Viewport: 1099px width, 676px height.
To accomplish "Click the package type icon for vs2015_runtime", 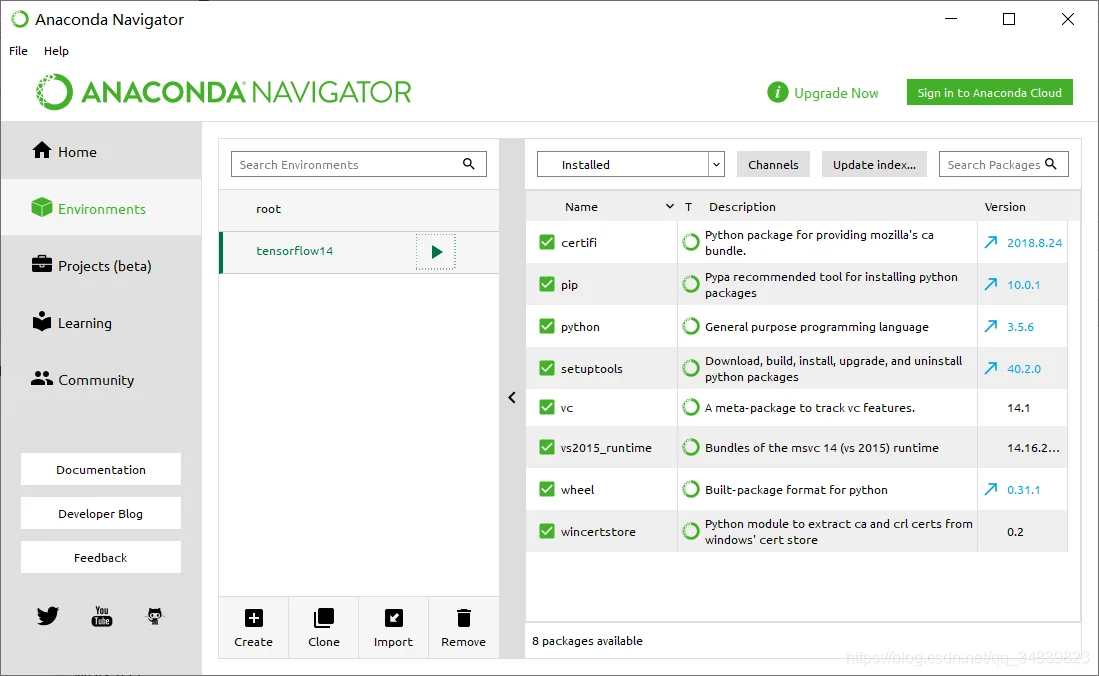I will tap(690, 447).
